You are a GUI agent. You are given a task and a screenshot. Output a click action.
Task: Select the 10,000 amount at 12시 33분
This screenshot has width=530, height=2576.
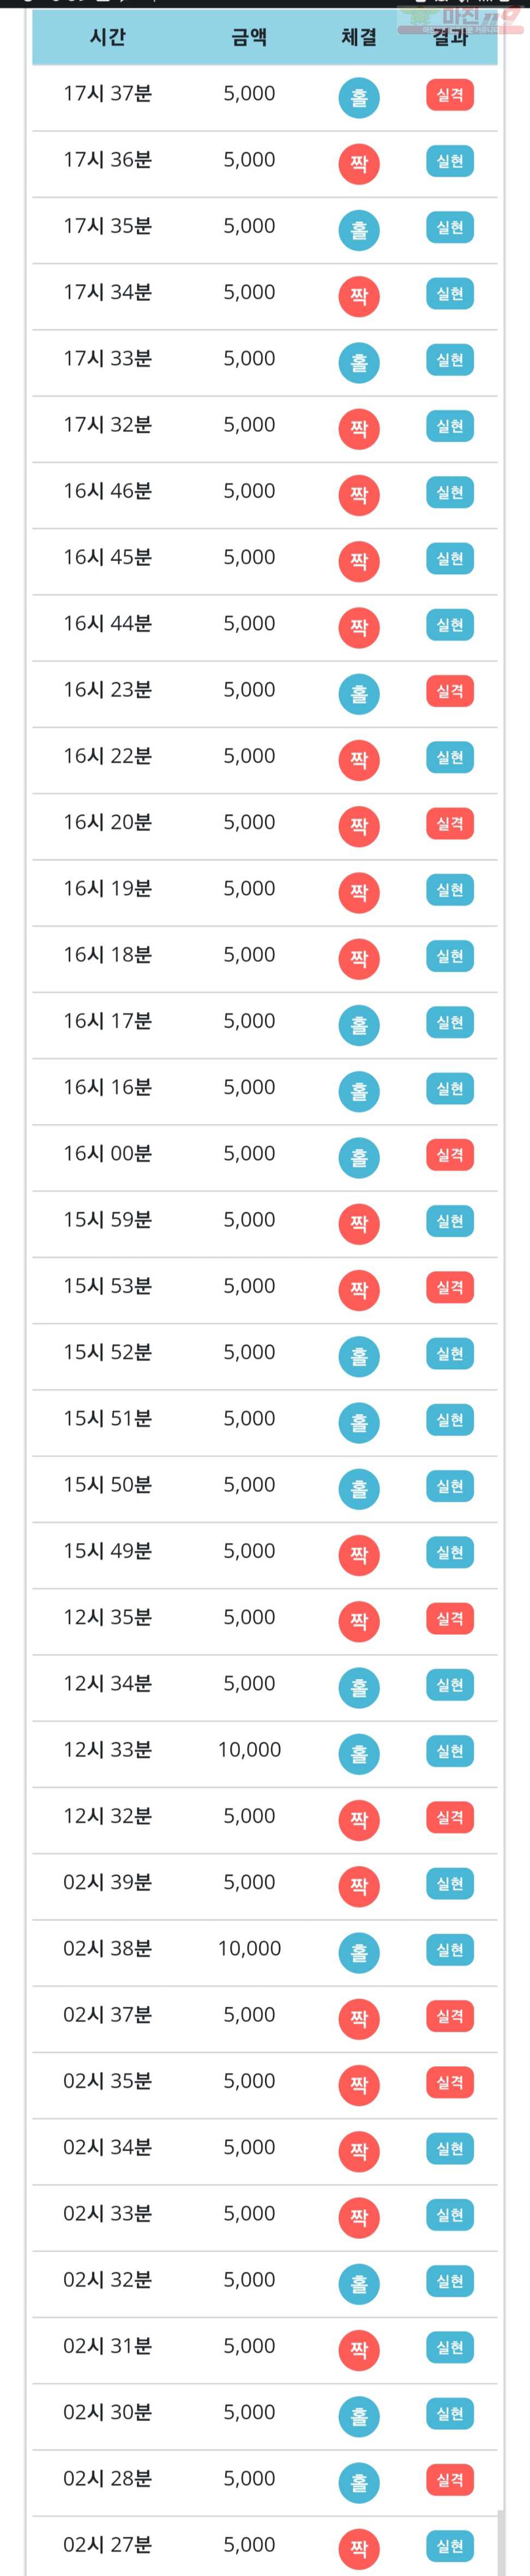249,1749
